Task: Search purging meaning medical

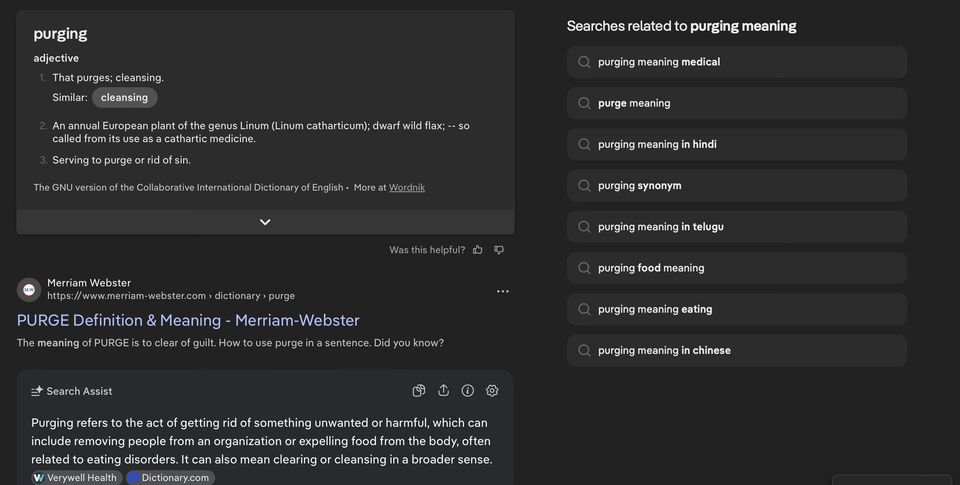Action: point(737,62)
